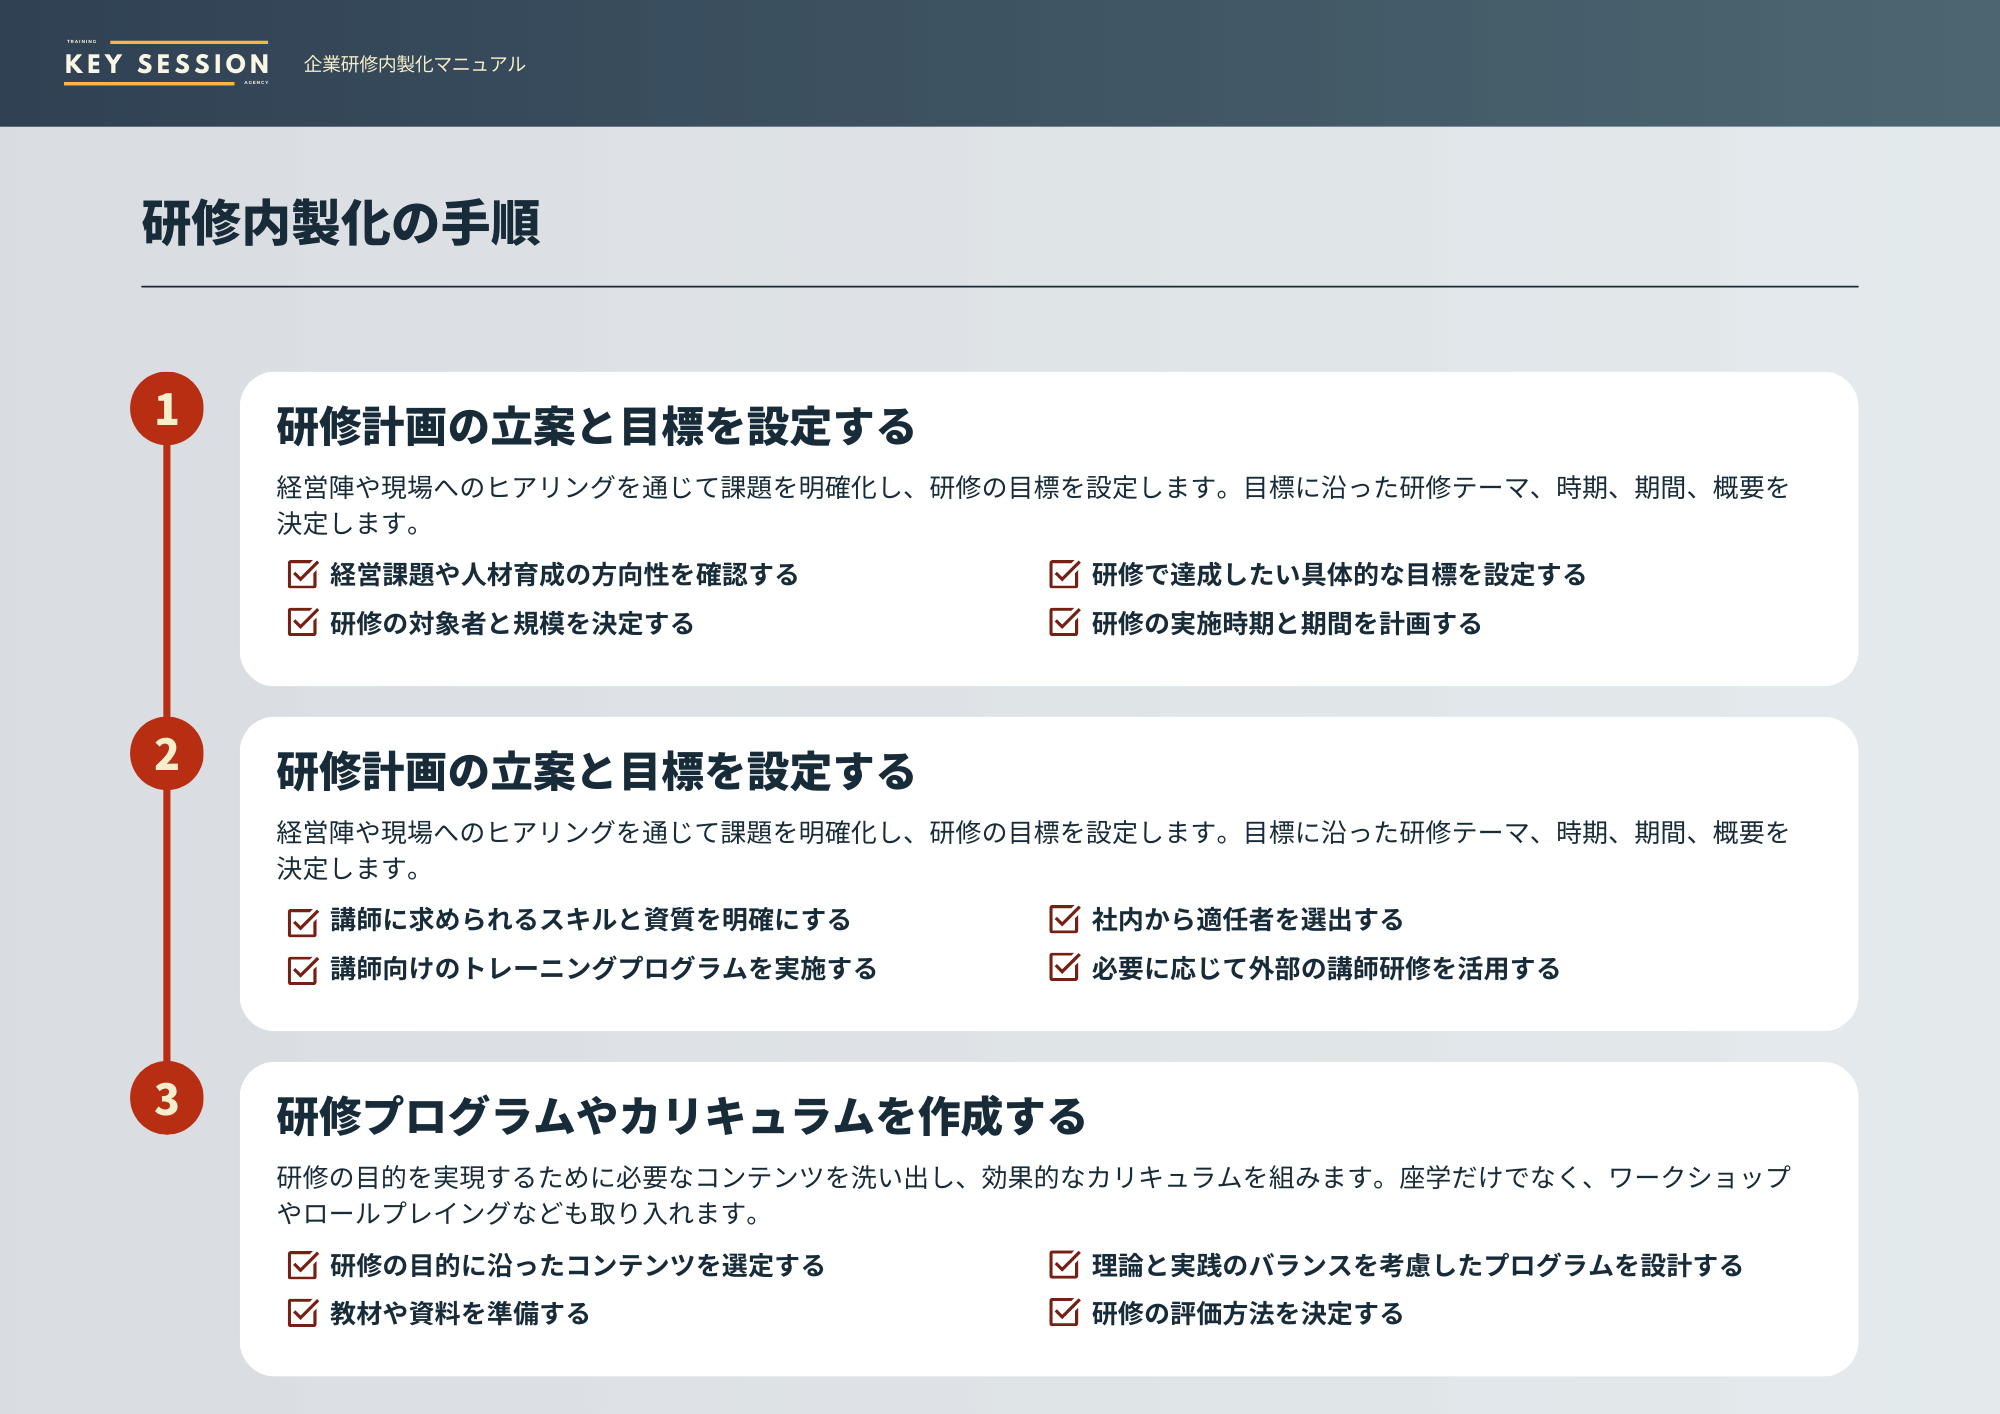Click checkbox beside 講師向けのトレーニングプログラムを実施する
This screenshot has width=2000, height=1414.
(x=302, y=968)
